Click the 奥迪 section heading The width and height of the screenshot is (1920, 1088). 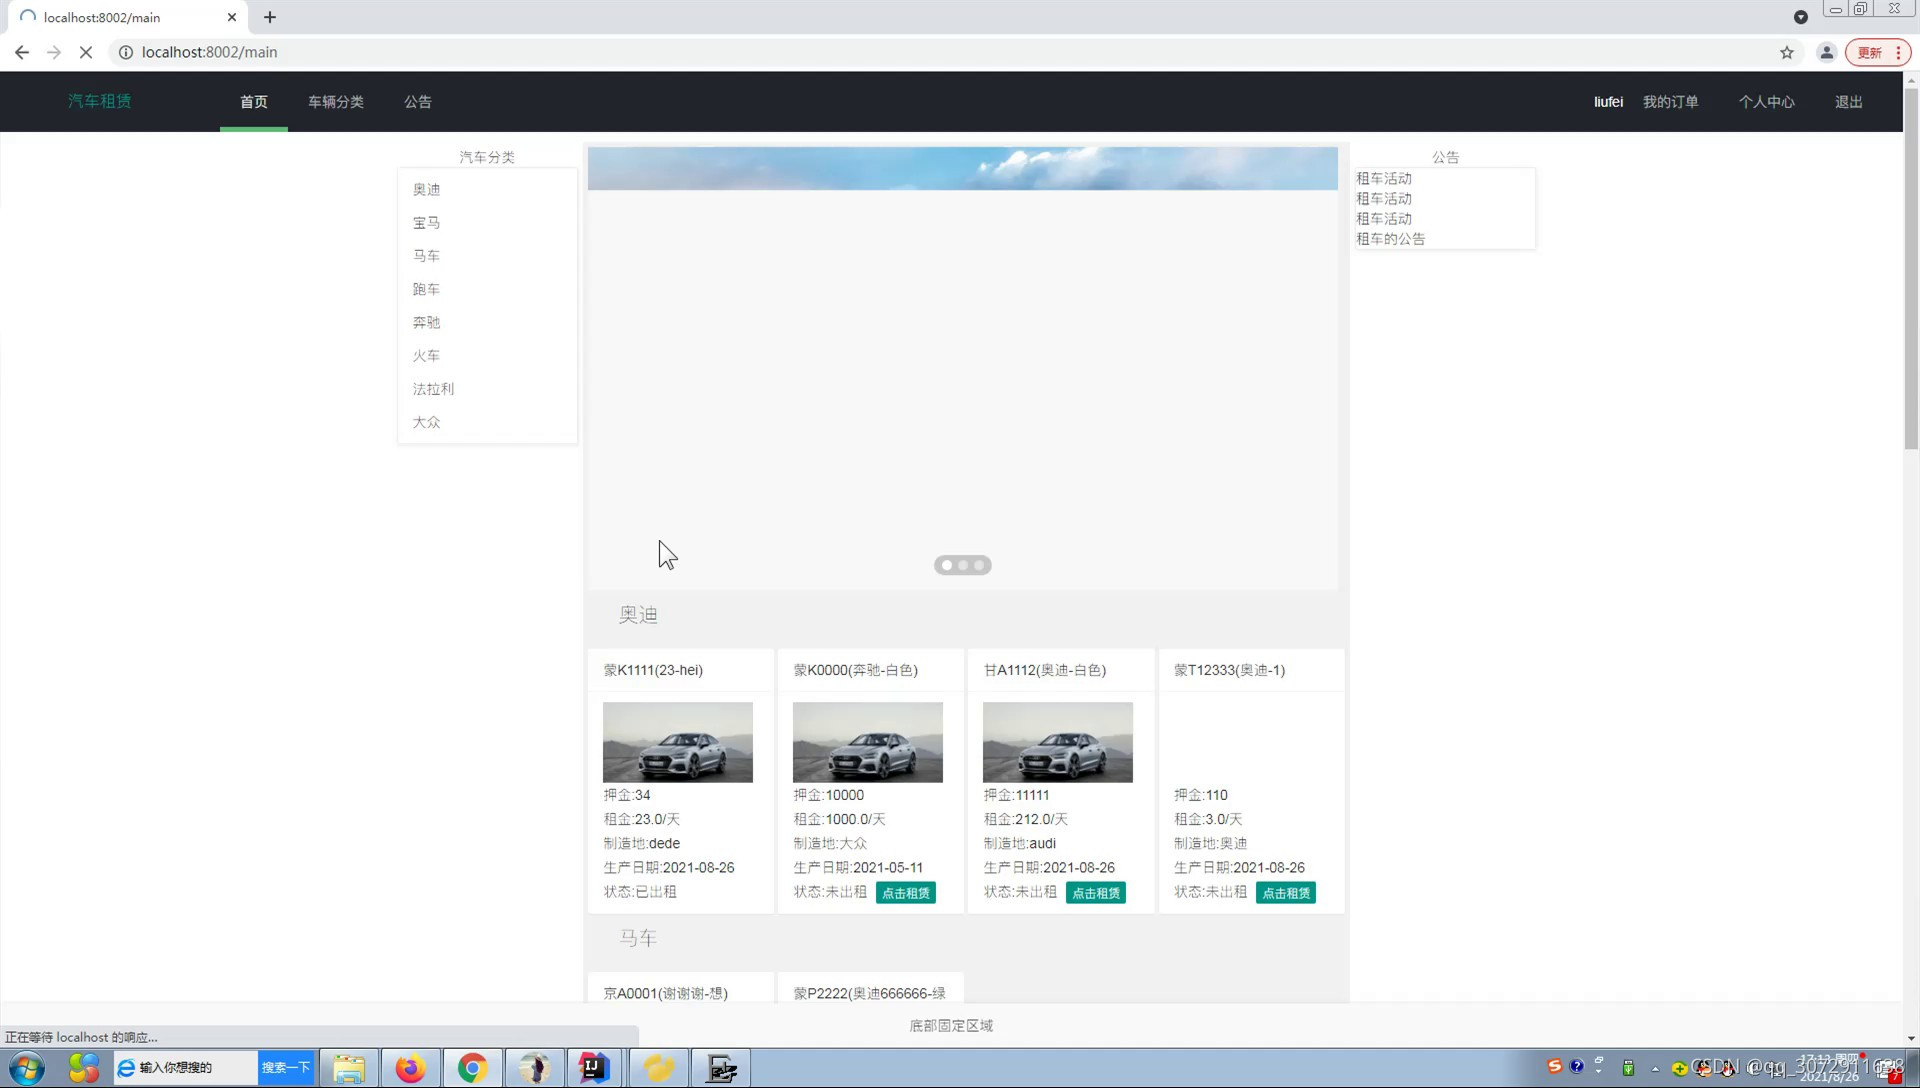click(x=638, y=615)
